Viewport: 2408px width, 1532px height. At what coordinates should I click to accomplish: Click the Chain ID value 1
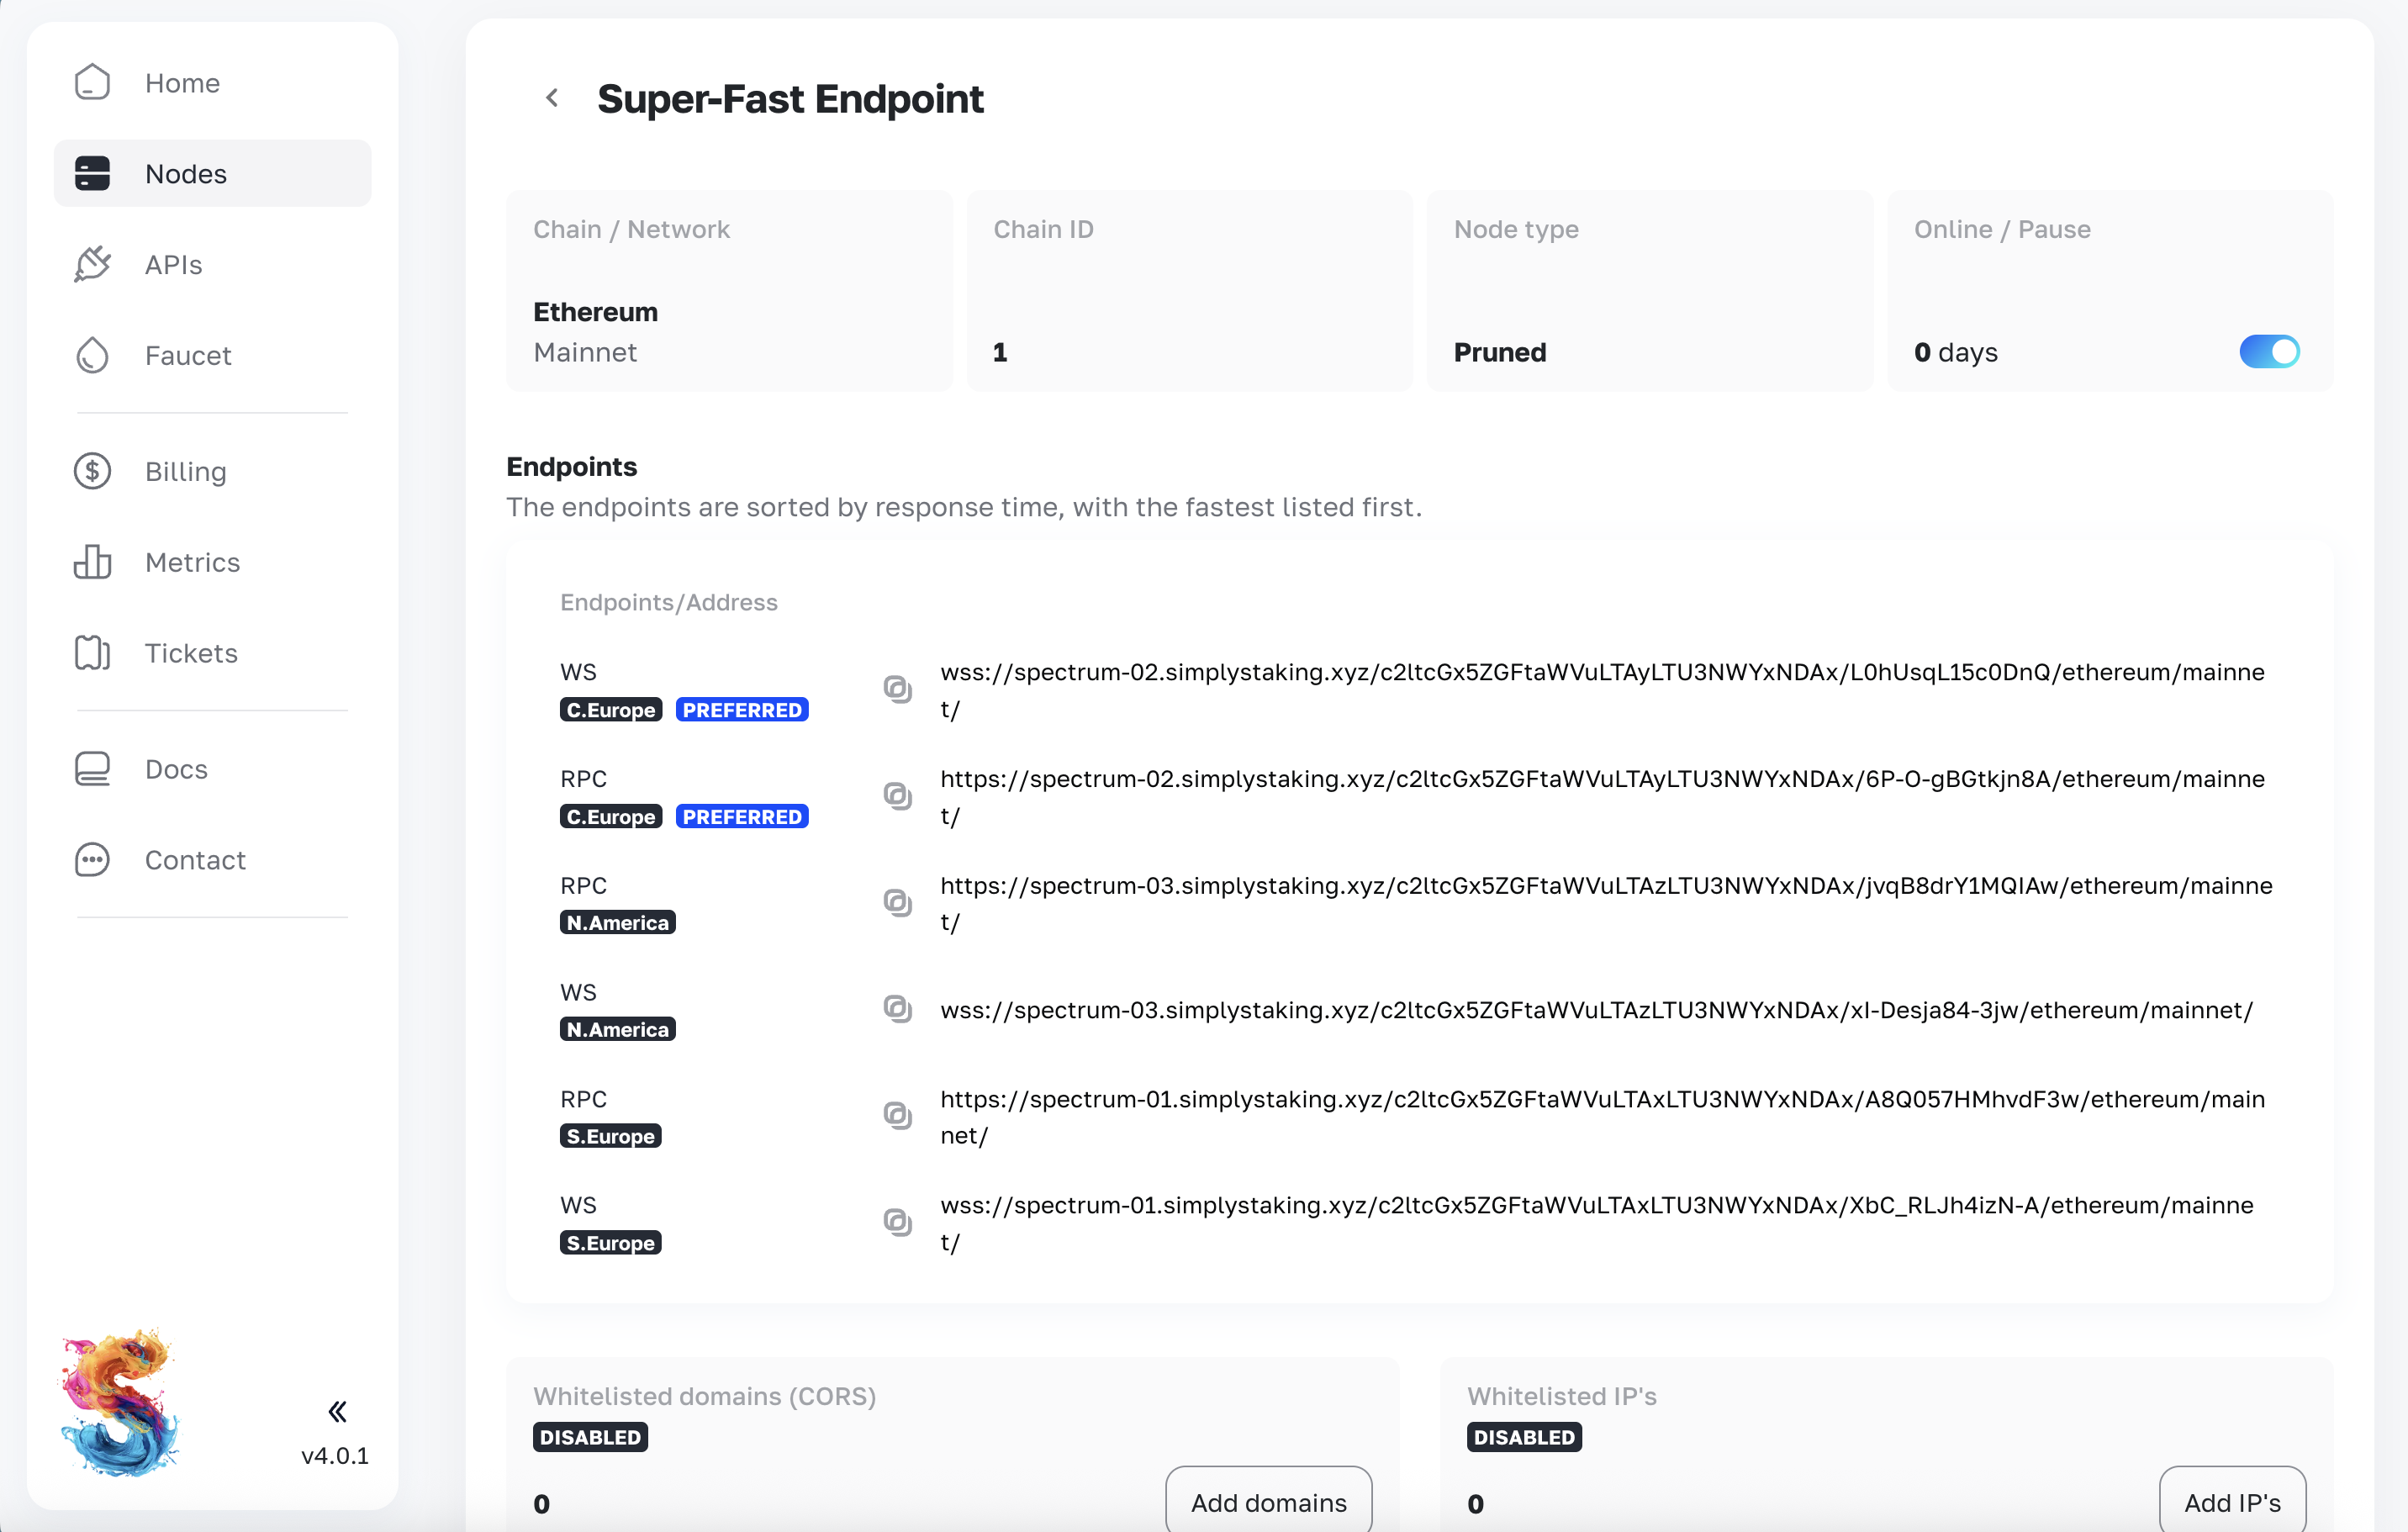(x=1000, y=352)
